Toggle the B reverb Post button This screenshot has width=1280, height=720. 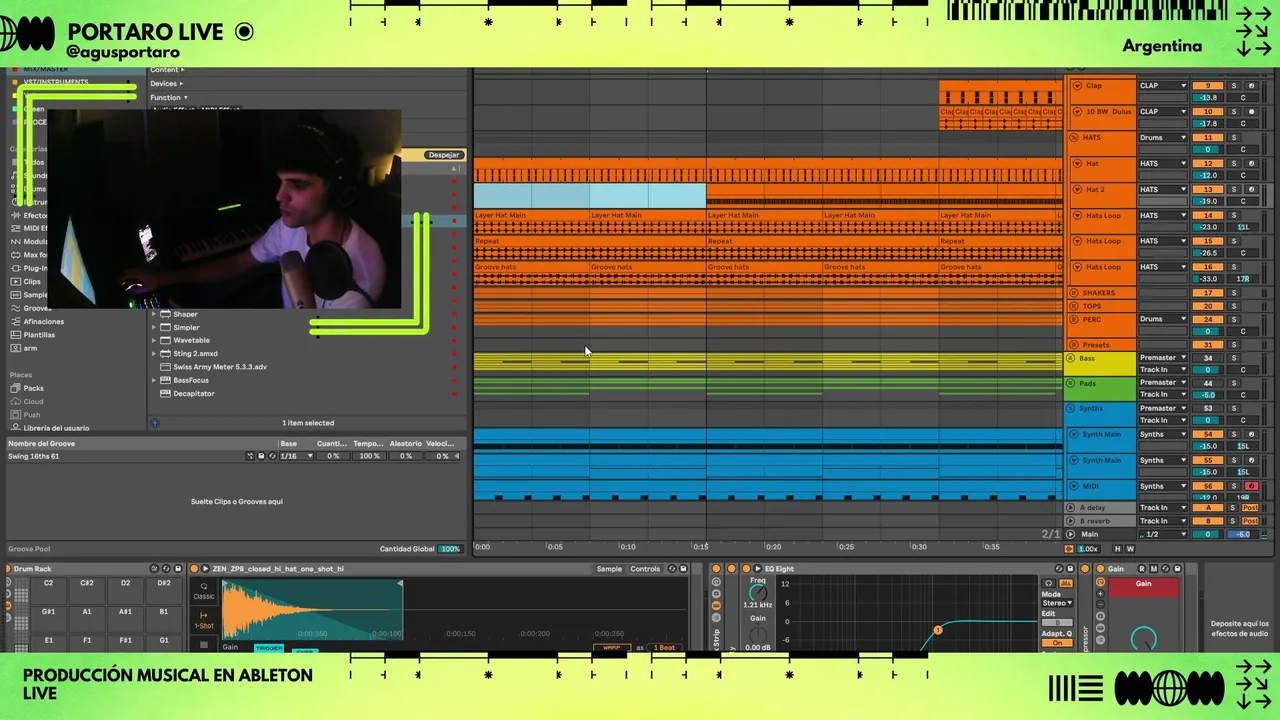[x=1250, y=521]
